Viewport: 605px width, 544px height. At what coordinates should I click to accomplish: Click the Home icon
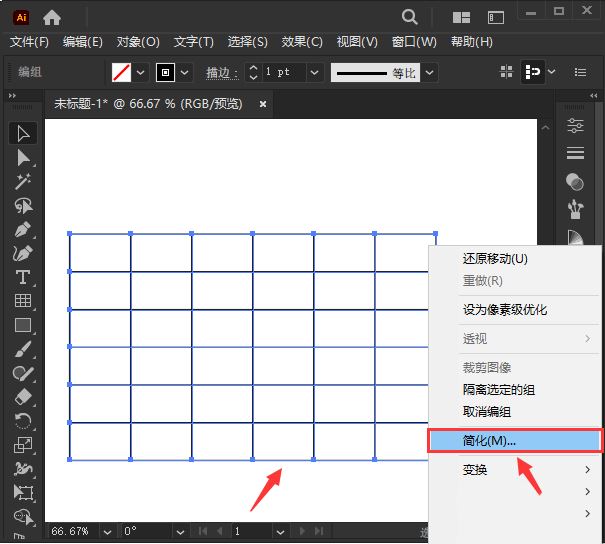tap(52, 18)
